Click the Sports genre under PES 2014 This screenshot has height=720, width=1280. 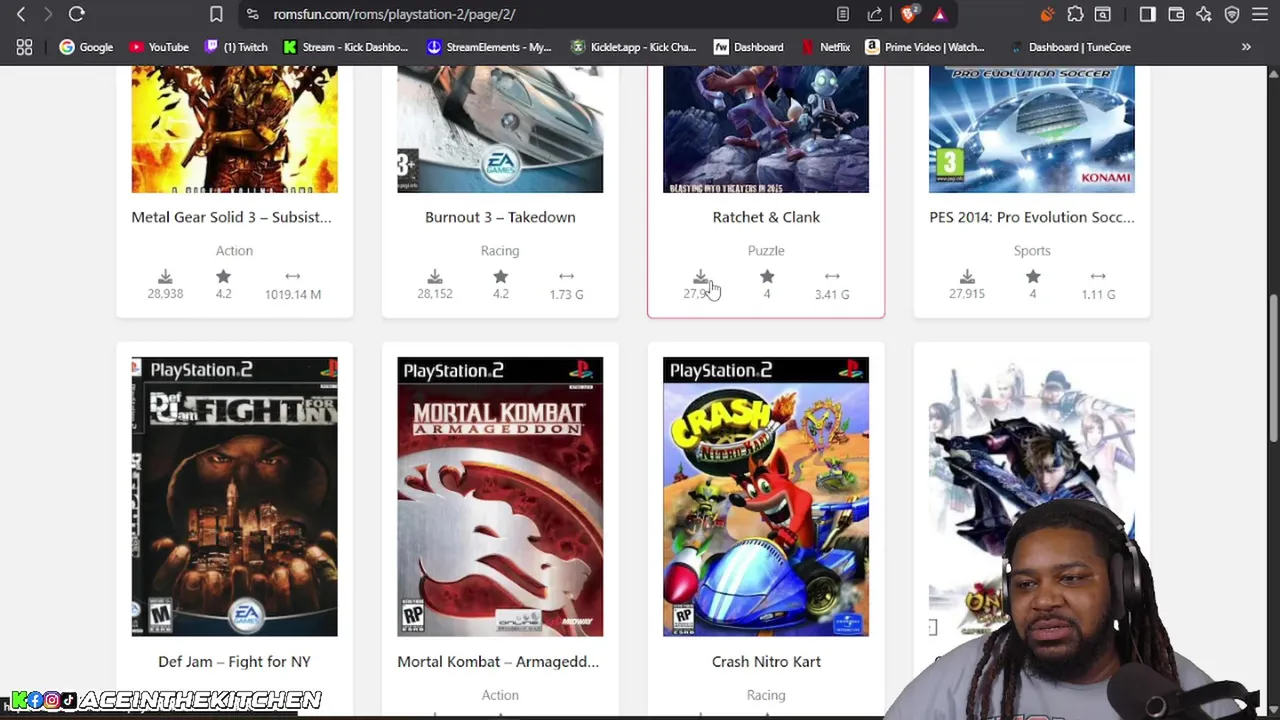(1032, 251)
